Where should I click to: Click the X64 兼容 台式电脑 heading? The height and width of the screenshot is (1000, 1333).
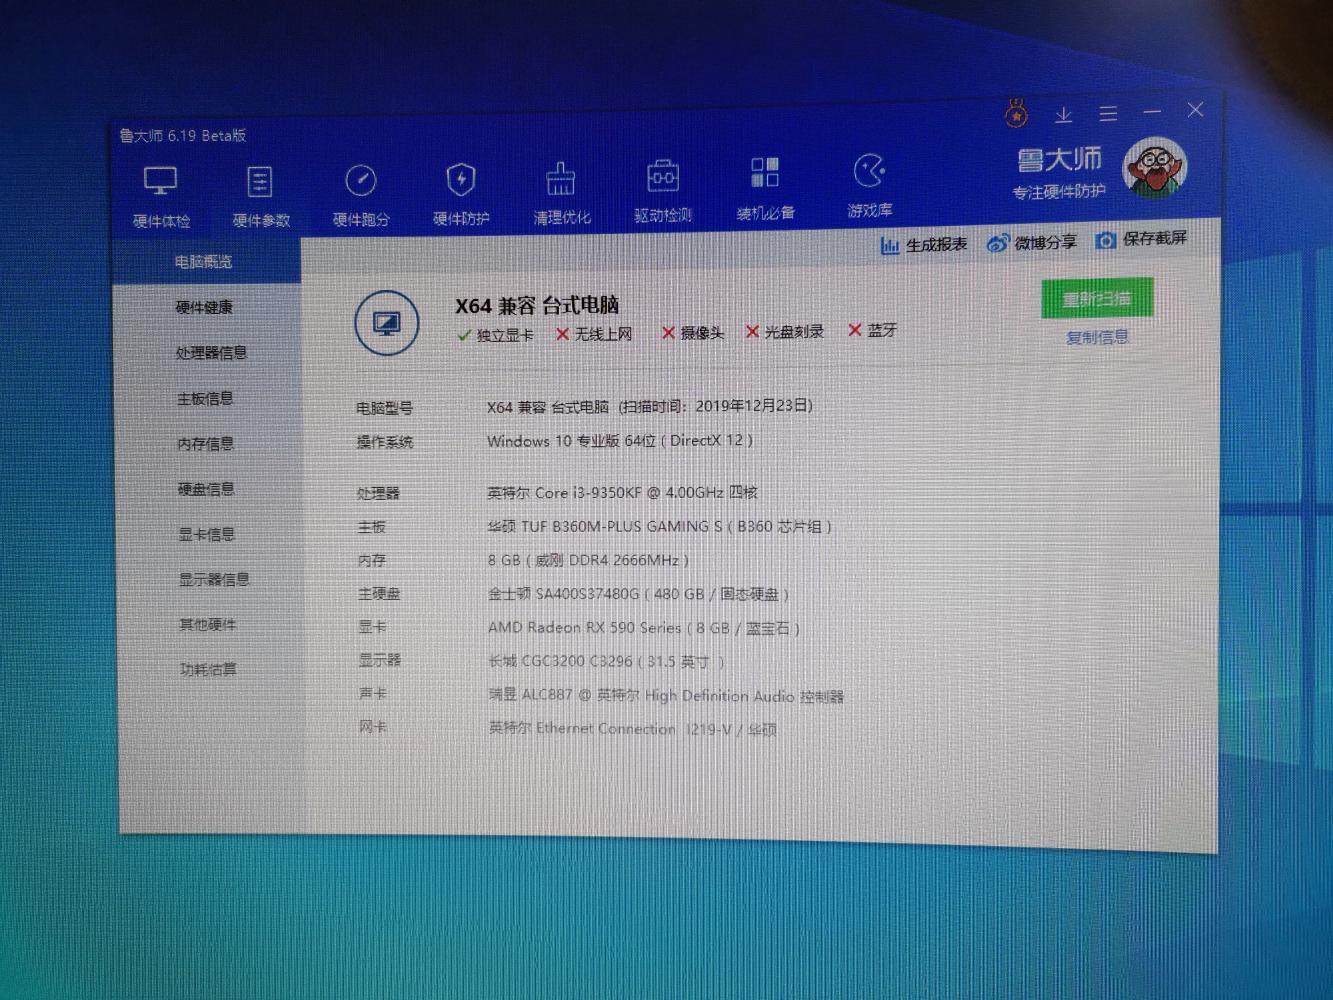(537, 305)
